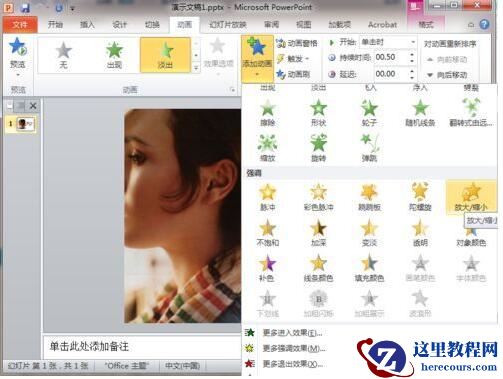This screenshot has width=503, height=379.
Task: Choose the 旋转 (Swivel) entrance effect
Action: pyautogui.click(x=318, y=148)
